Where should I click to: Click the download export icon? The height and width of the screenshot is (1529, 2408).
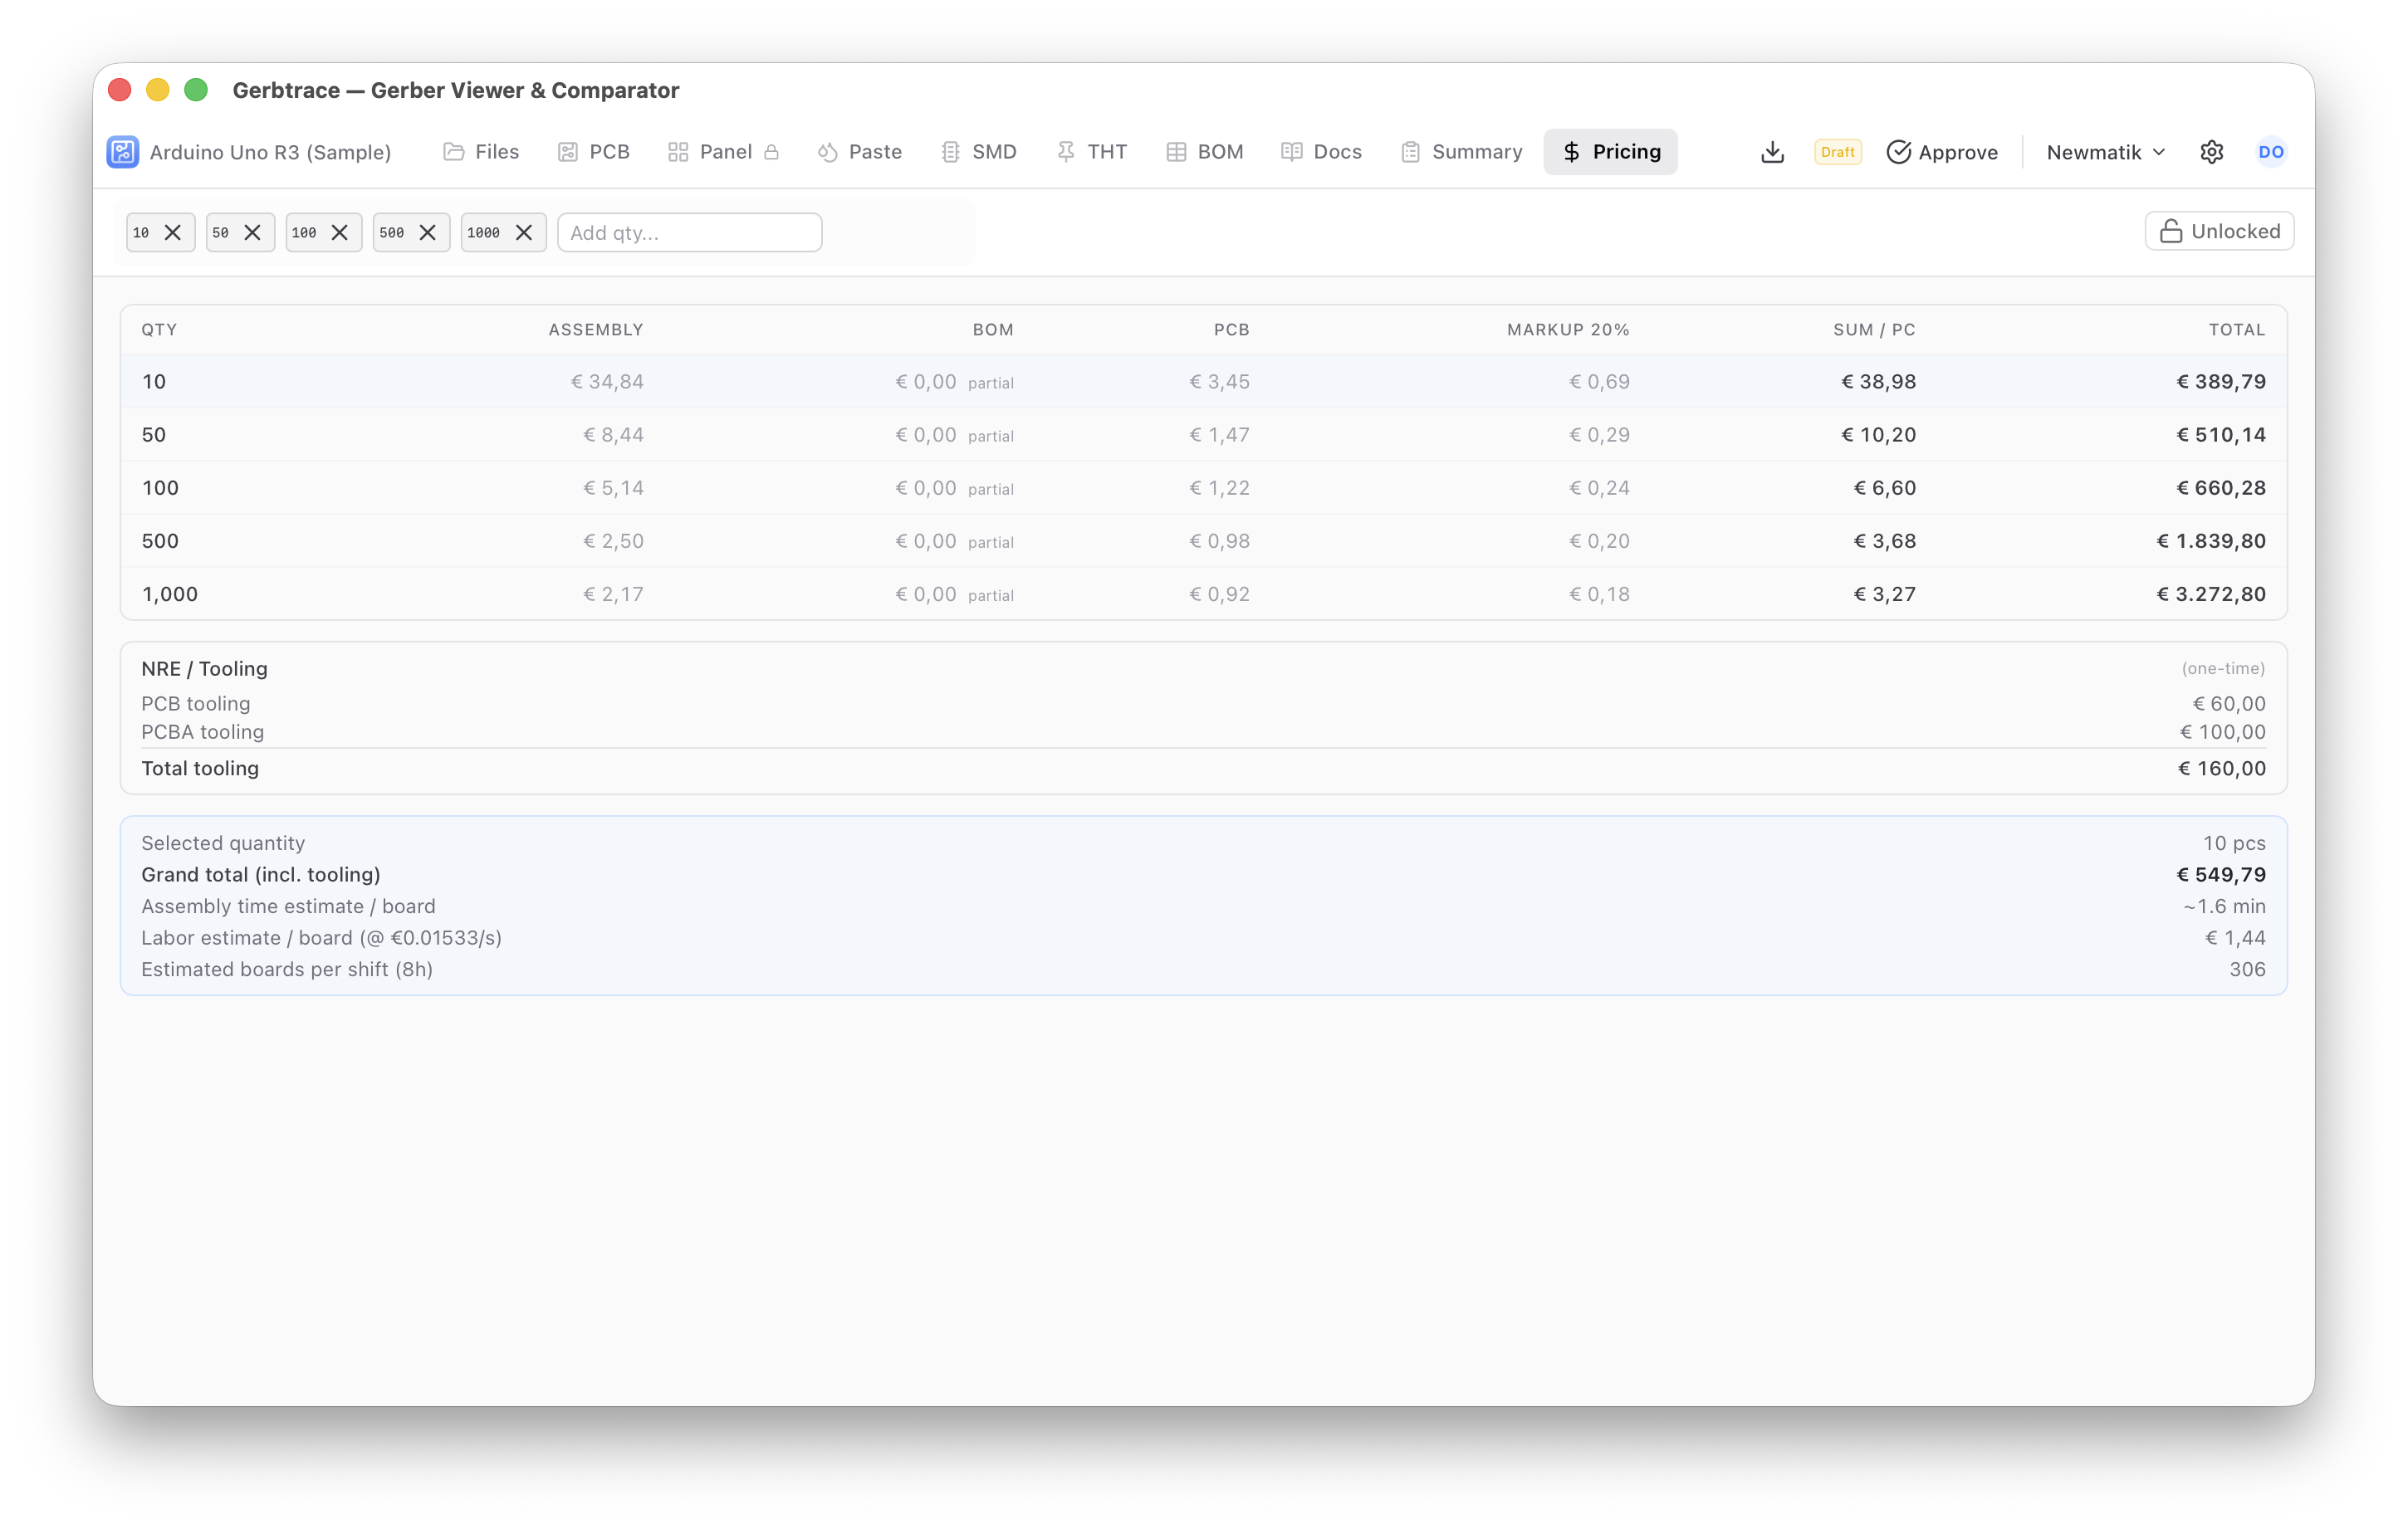(x=1772, y=152)
